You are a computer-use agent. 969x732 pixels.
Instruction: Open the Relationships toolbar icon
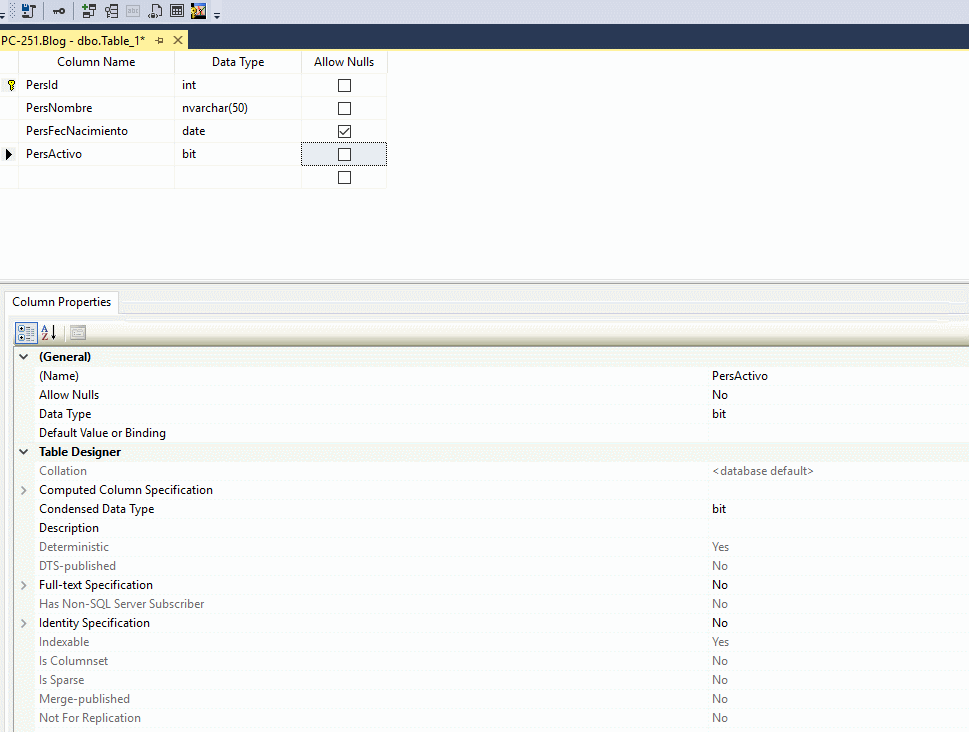click(x=89, y=11)
